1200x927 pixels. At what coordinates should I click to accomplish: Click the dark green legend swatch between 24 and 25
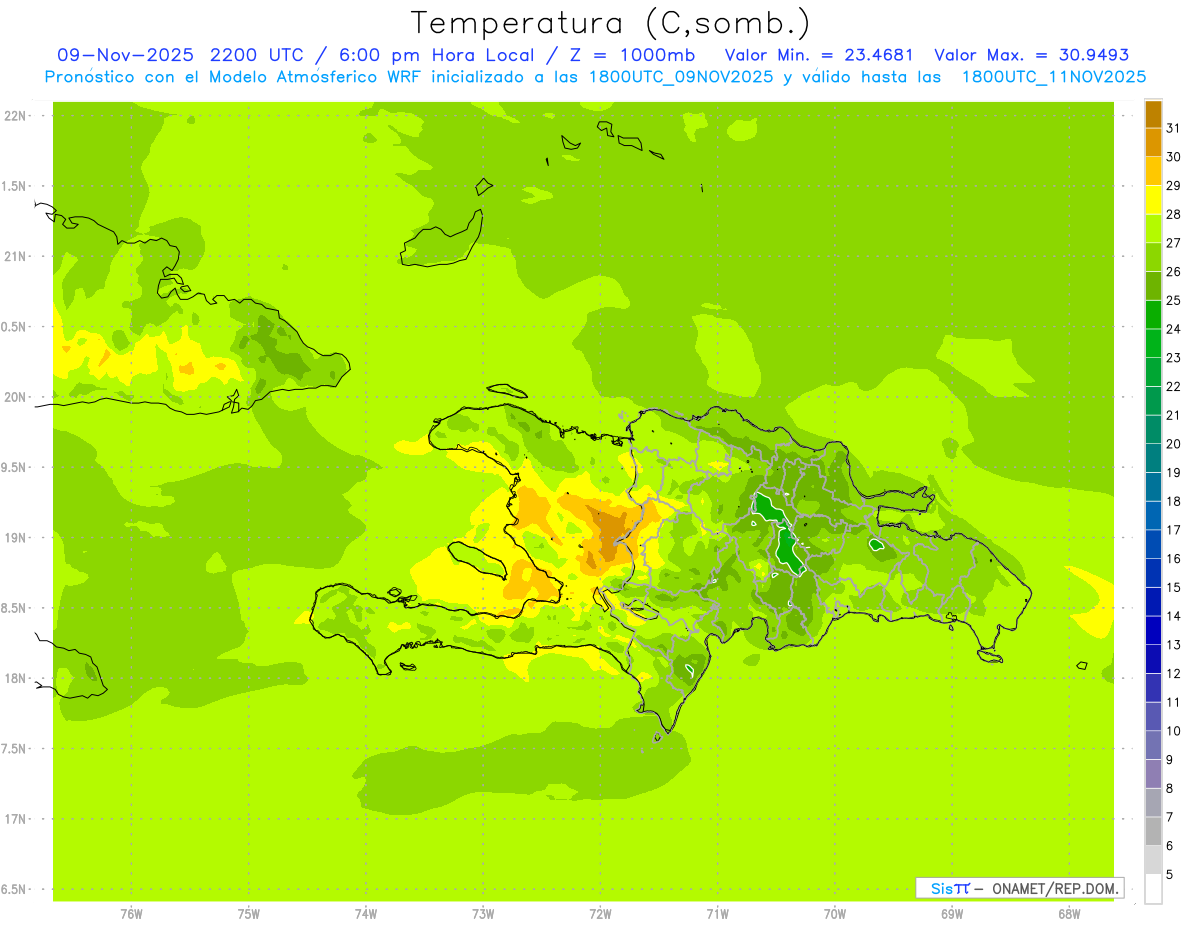(1153, 314)
